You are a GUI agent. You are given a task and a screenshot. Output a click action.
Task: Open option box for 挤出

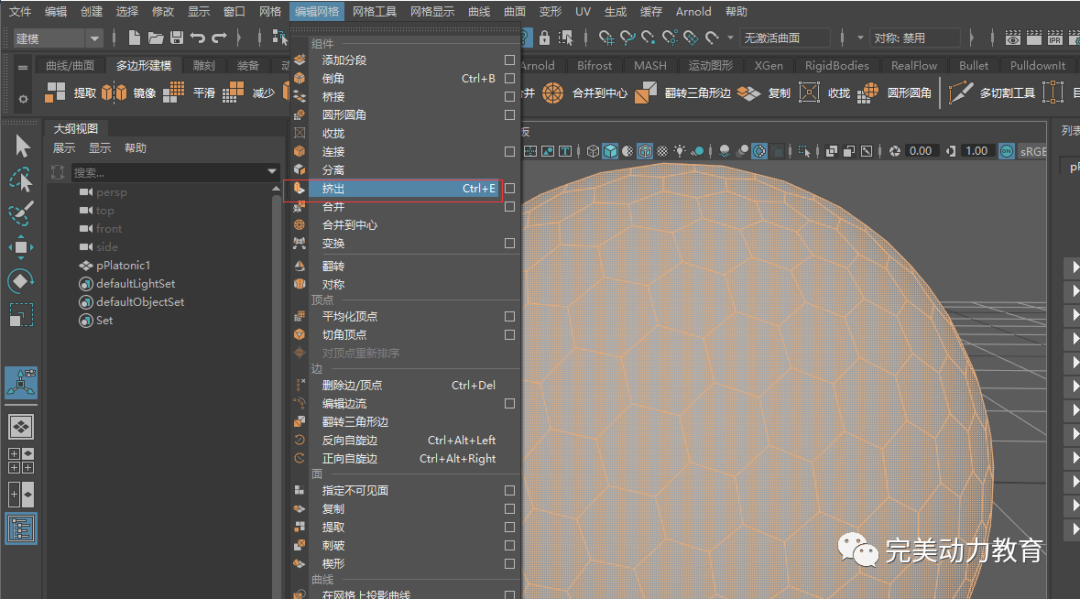[x=510, y=188]
